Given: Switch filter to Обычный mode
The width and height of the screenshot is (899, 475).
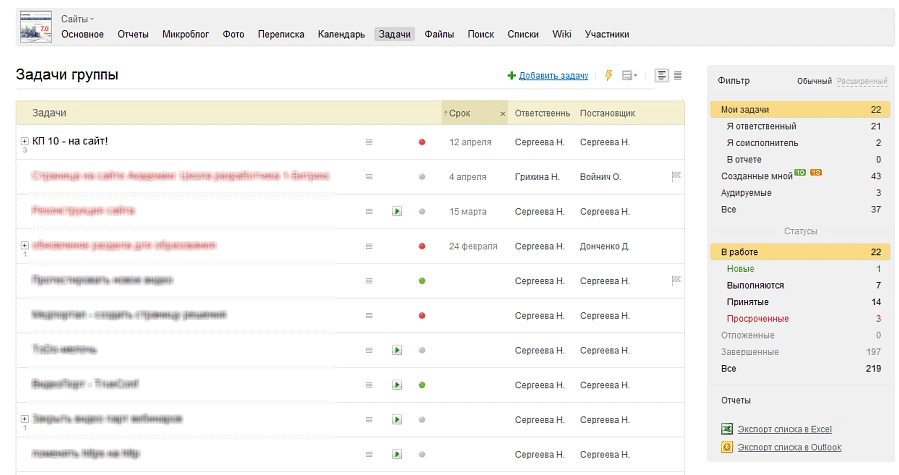Looking at the screenshot, I should (814, 81).
